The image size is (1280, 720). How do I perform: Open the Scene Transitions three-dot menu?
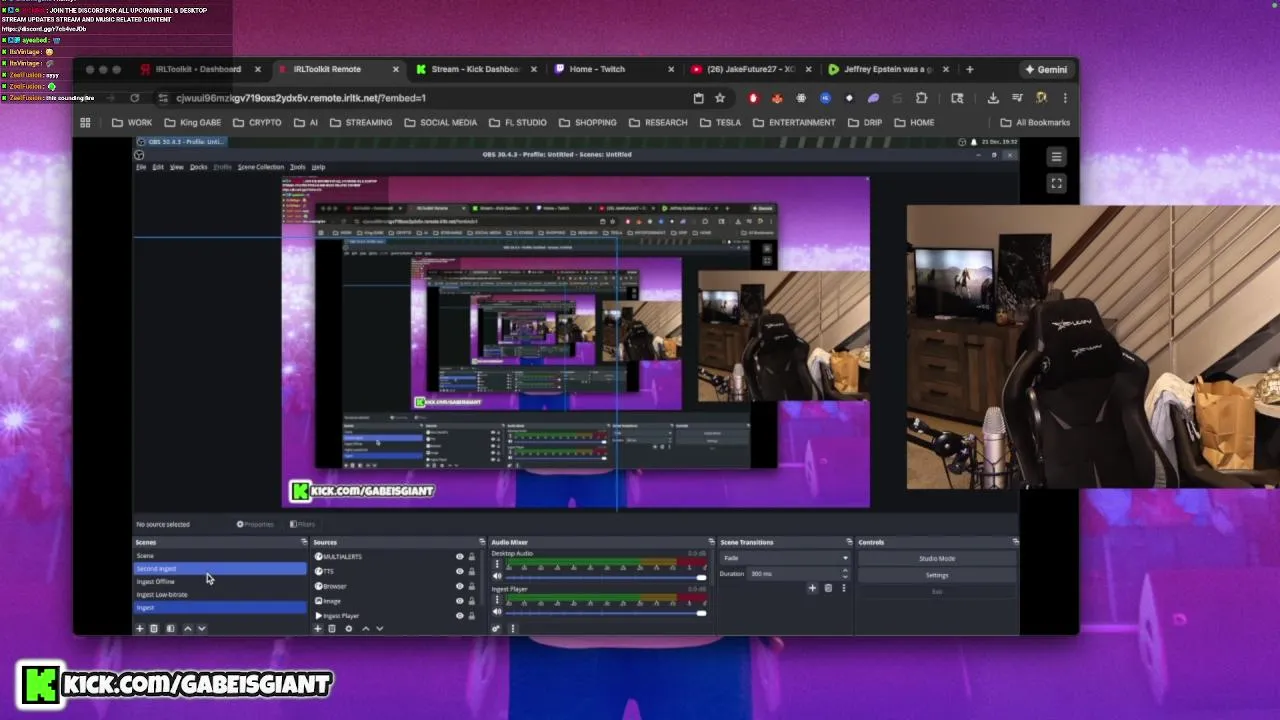click(x=842, y=588)
